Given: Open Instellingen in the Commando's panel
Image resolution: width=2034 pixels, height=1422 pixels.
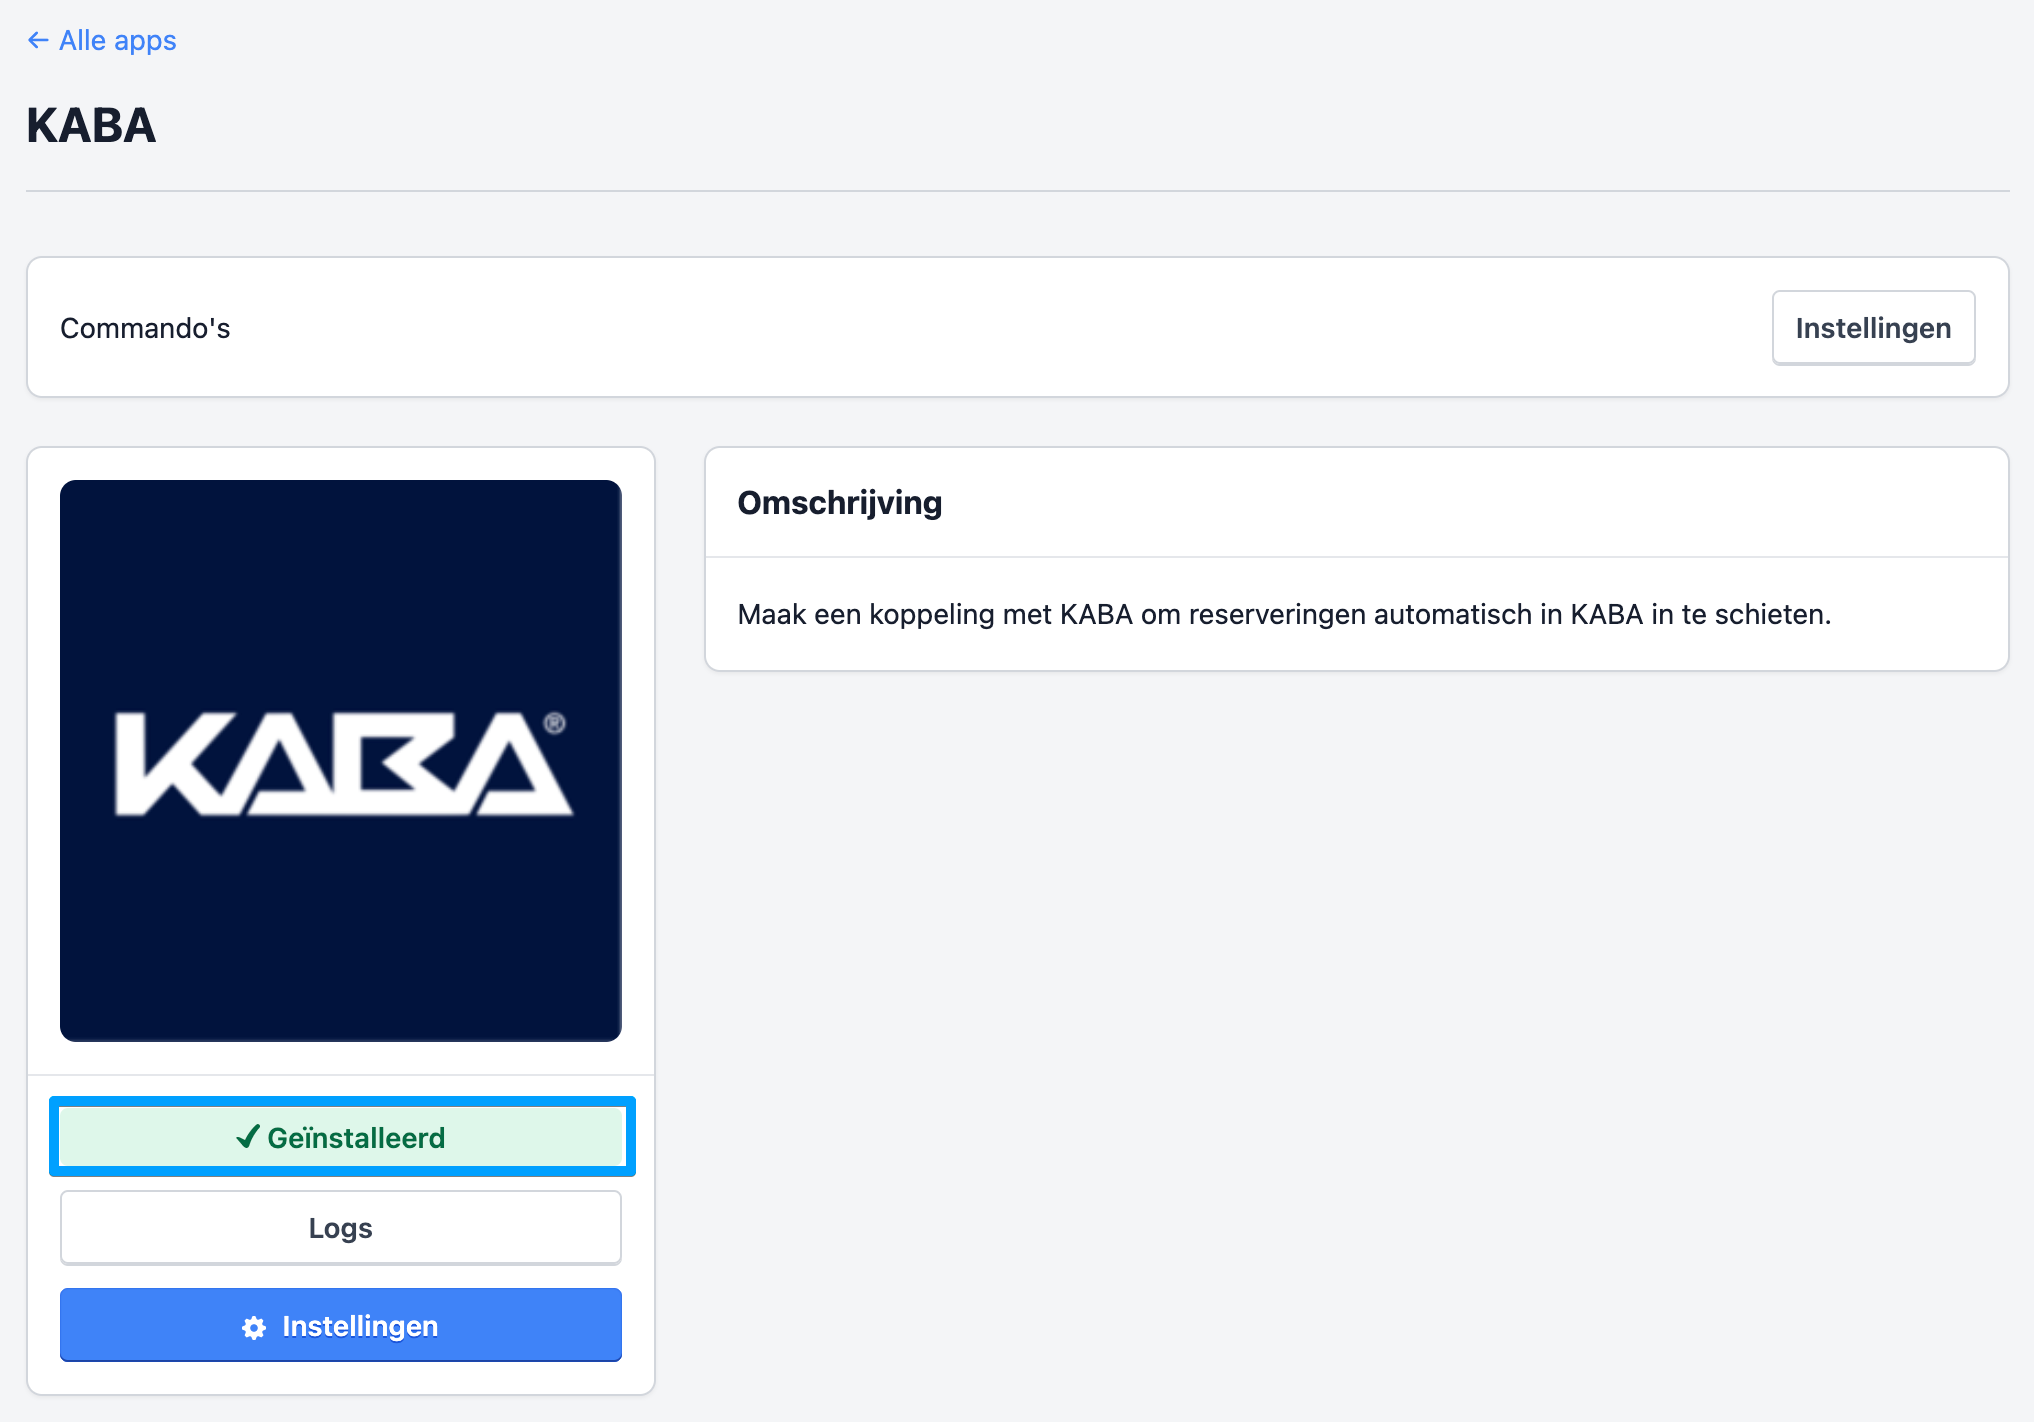Looking at the screenshot, I should [x=1872, y=328].
